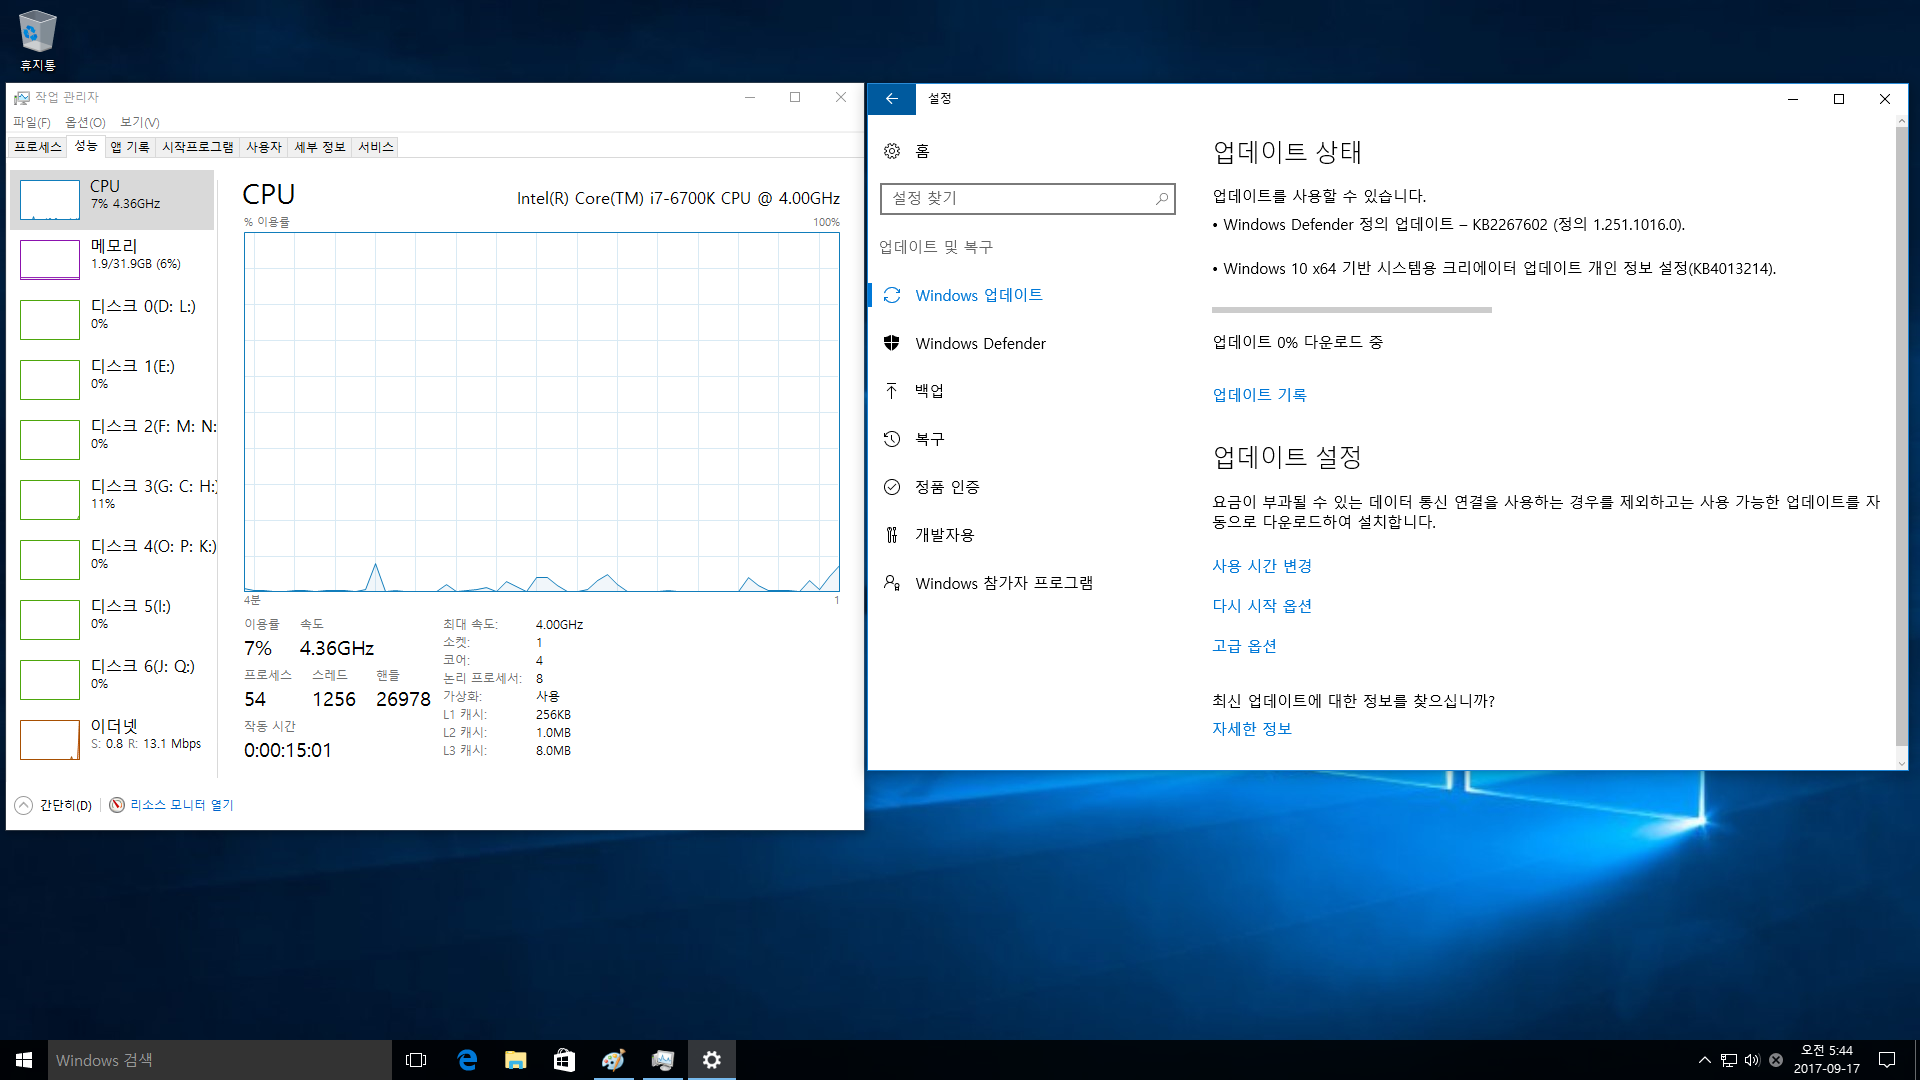Launch Microsoft Edge from taskbar

click(x=466, y=1060)
